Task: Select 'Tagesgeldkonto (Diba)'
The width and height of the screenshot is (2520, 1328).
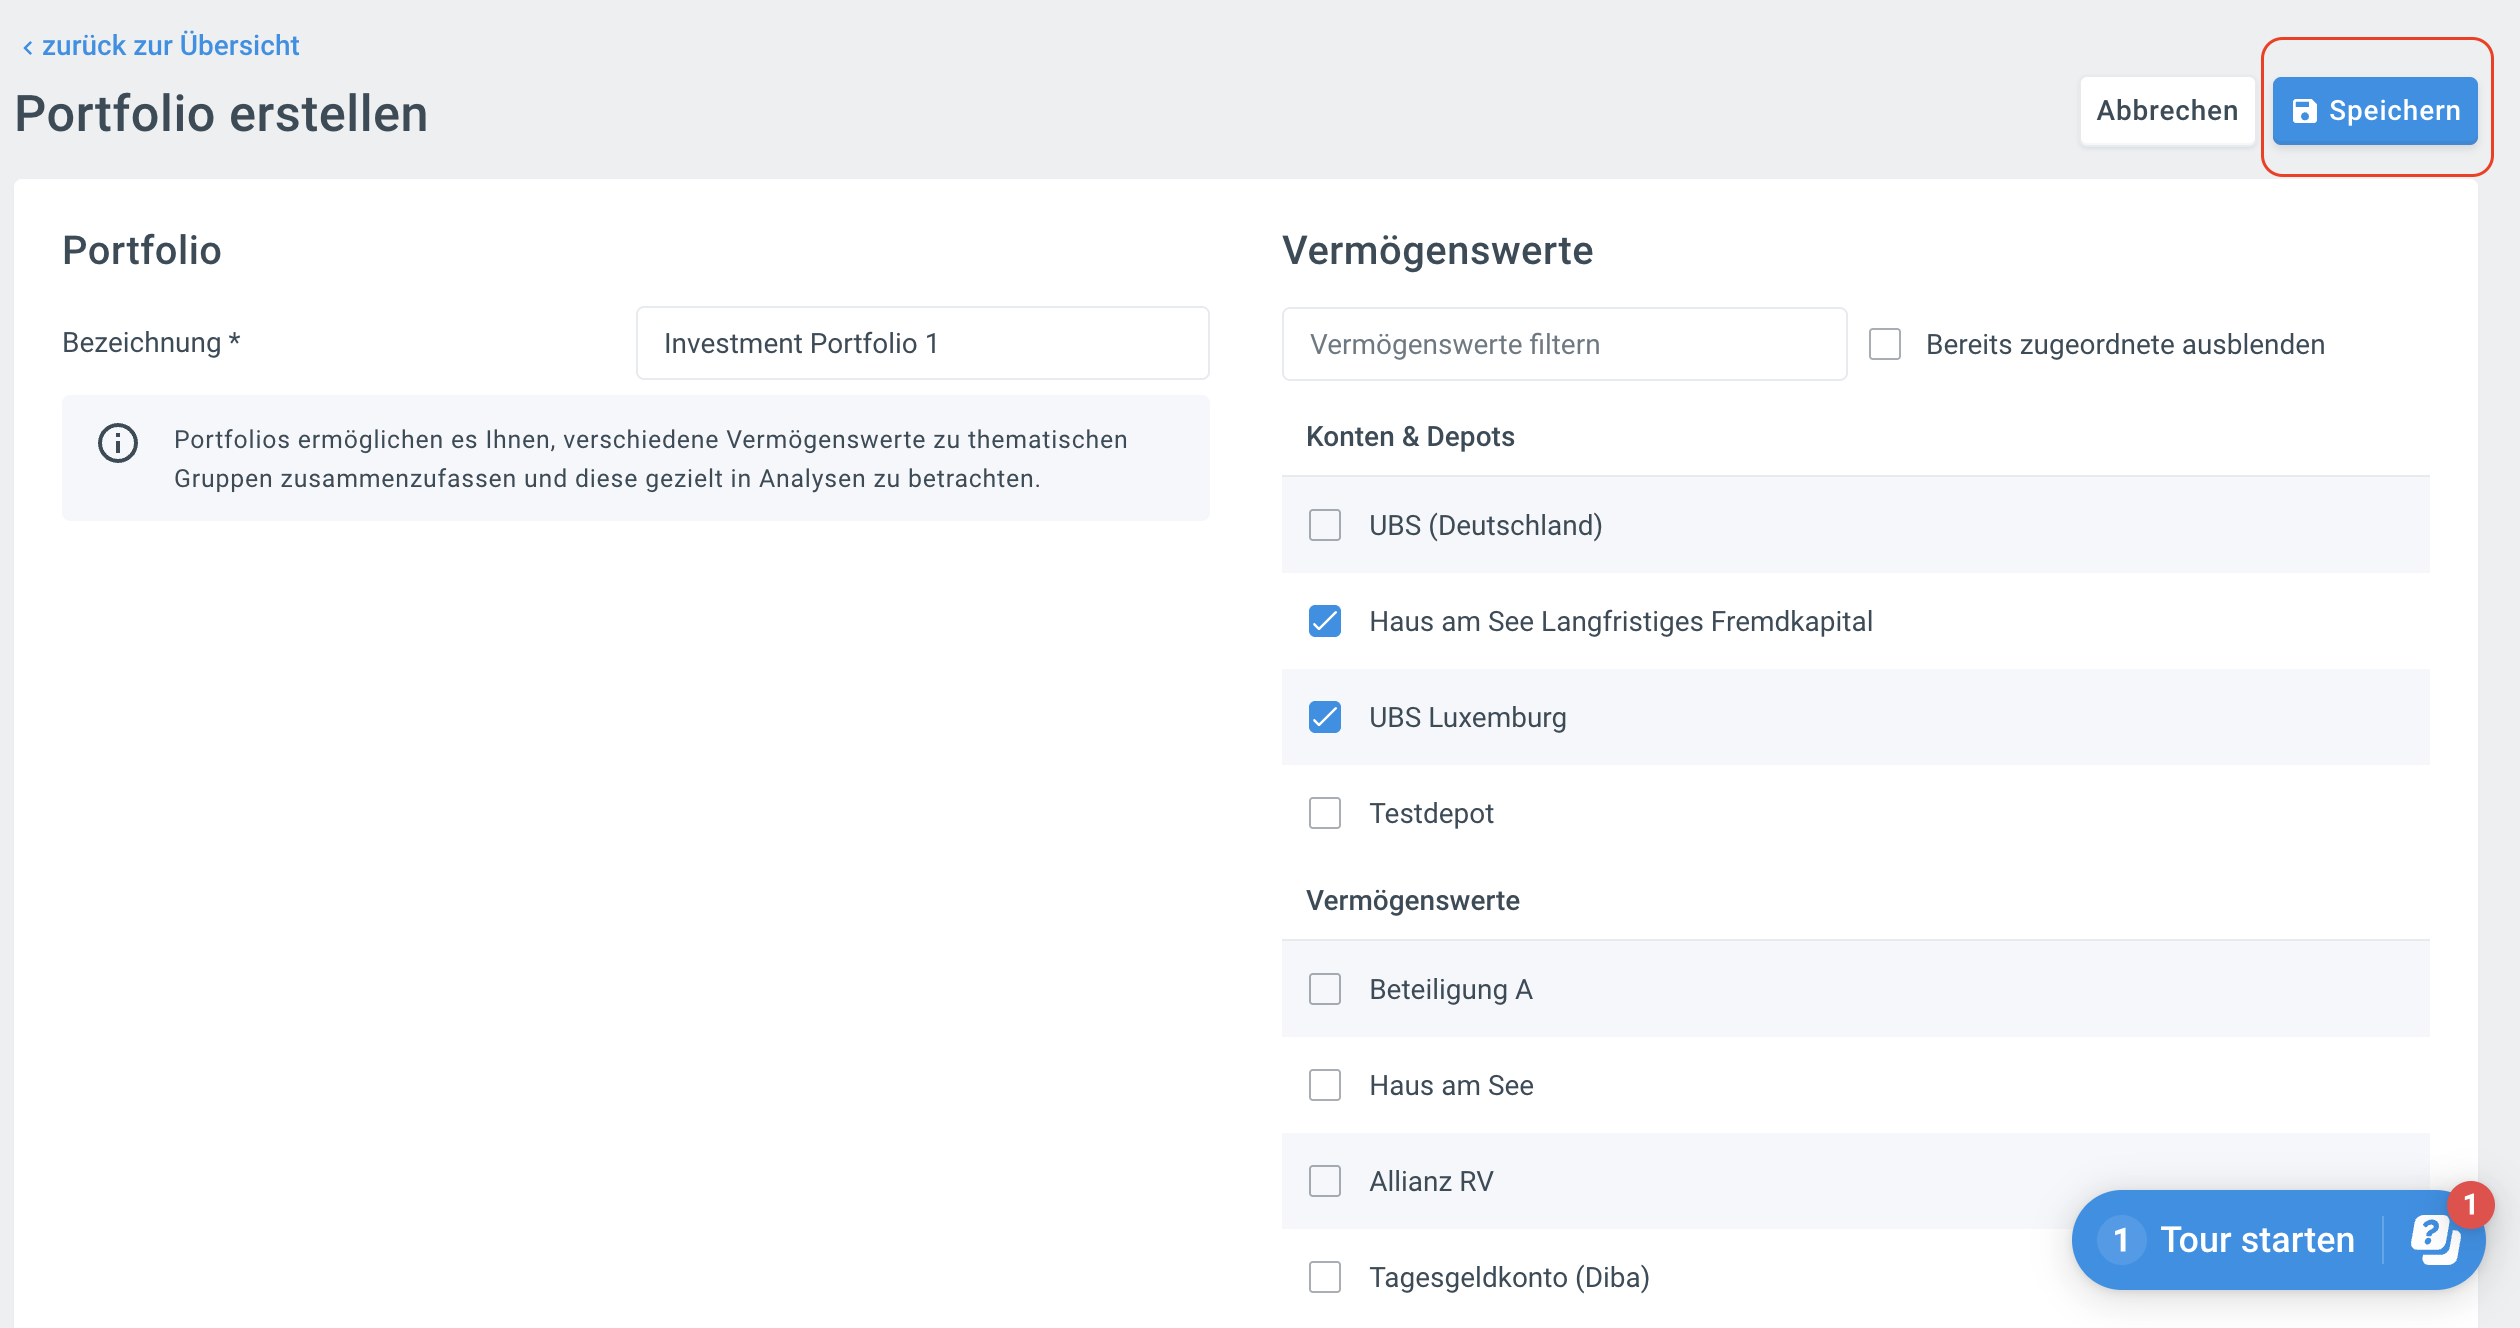Action: (x=1325, y=1277)
